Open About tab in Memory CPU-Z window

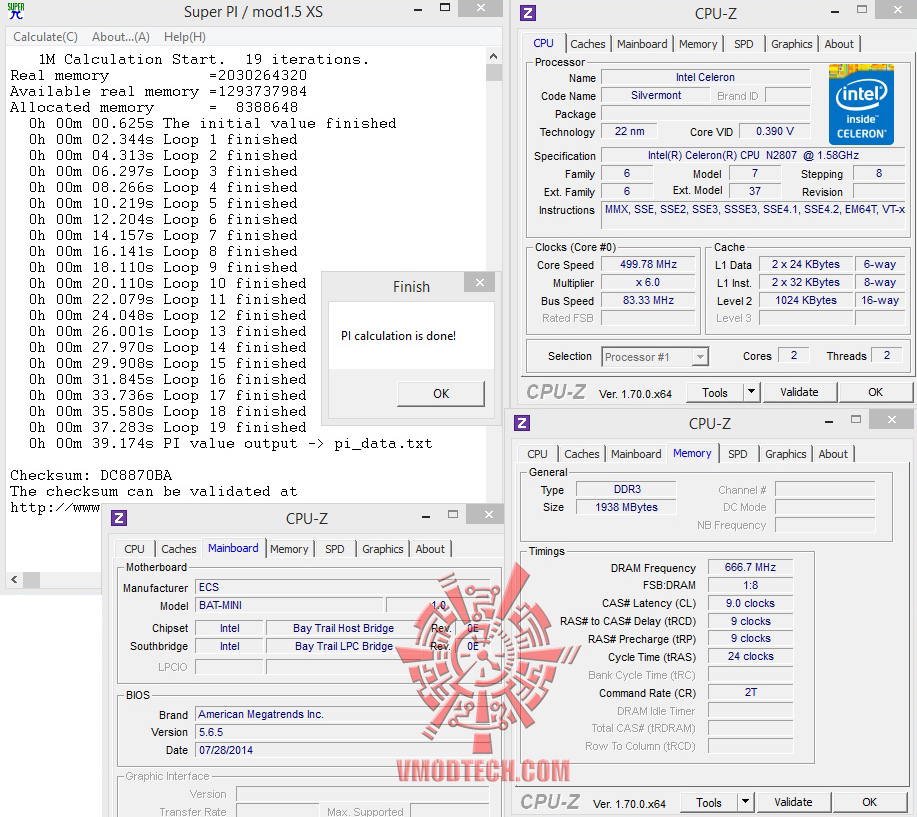[x=833, y=454]
